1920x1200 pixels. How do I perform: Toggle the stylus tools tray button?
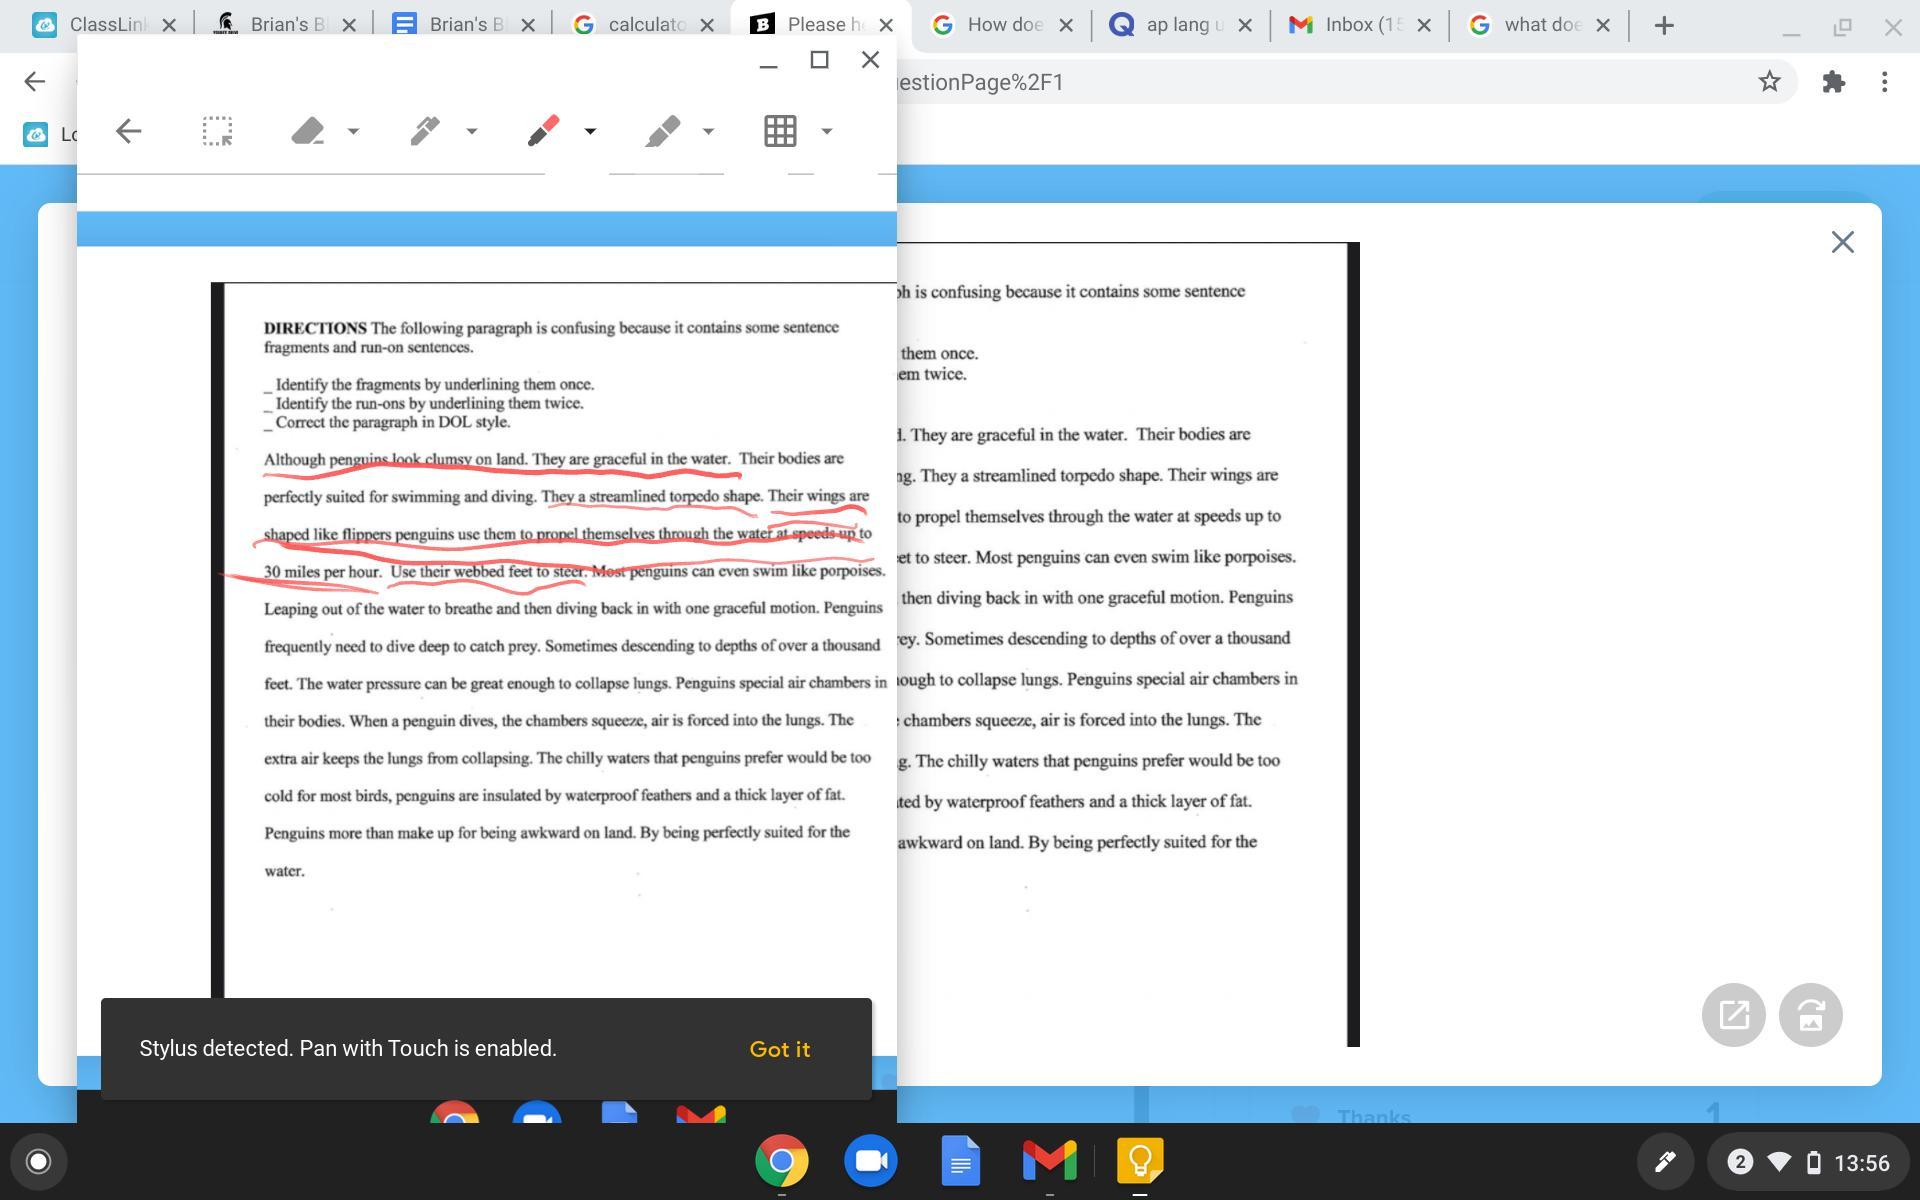1664,1162
